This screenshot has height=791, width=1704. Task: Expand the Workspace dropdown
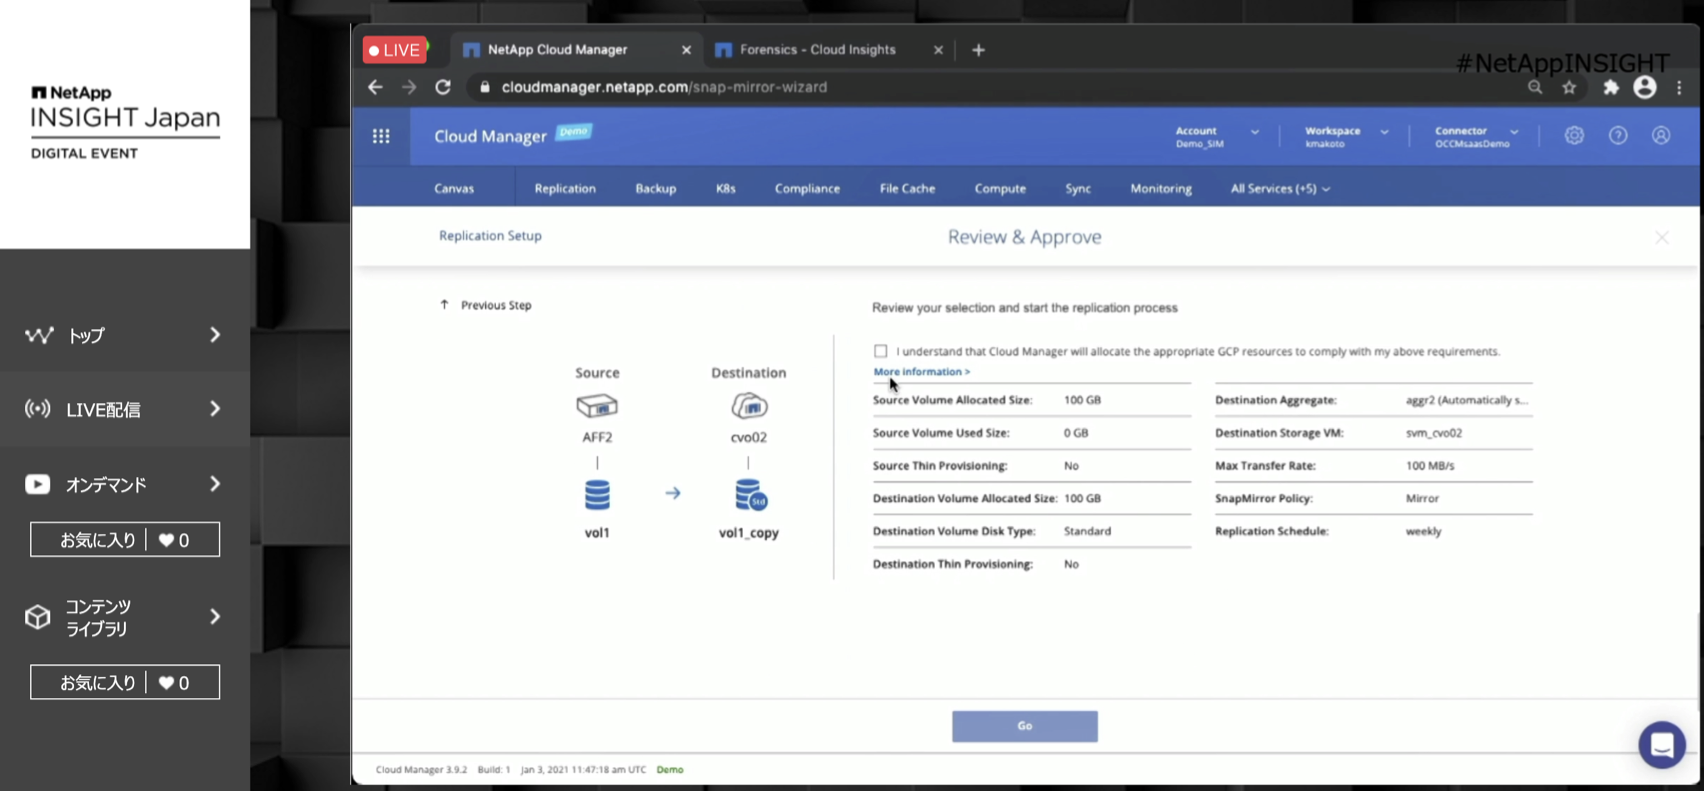click(x=1384, y=132)
